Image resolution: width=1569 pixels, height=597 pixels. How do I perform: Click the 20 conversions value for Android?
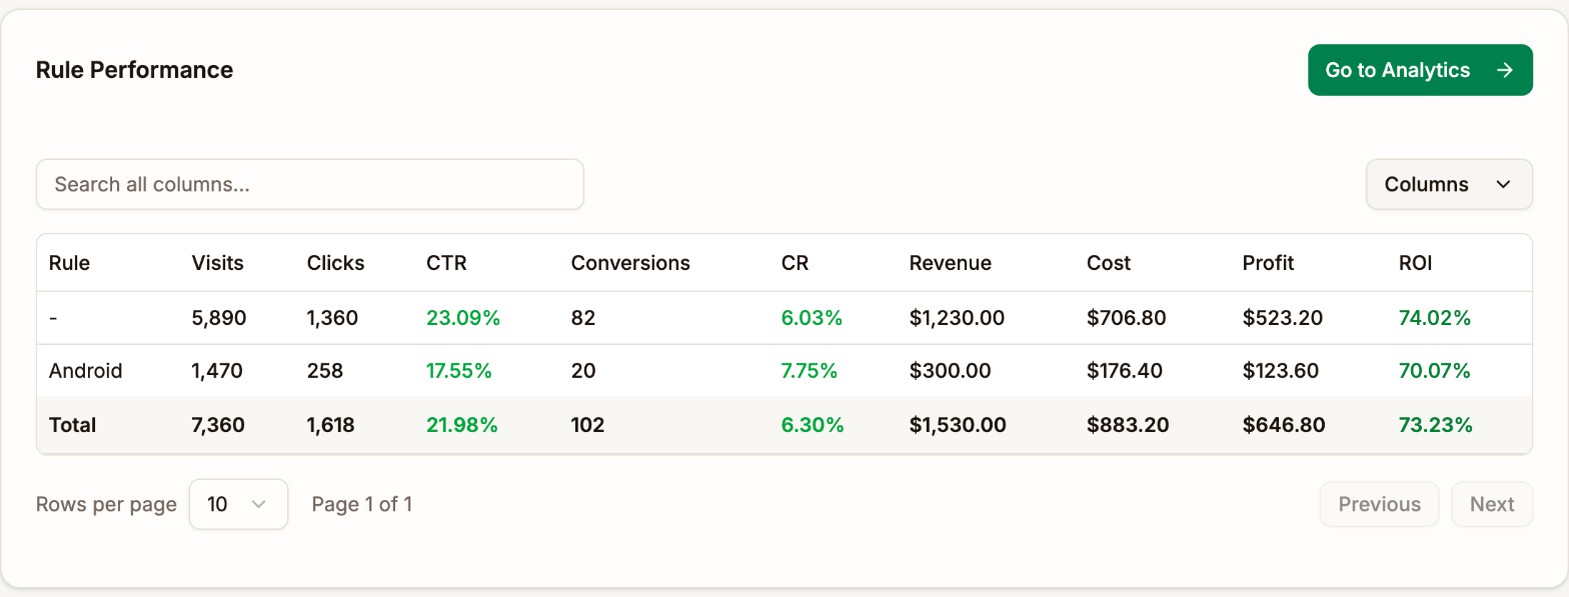coord(583,371)
